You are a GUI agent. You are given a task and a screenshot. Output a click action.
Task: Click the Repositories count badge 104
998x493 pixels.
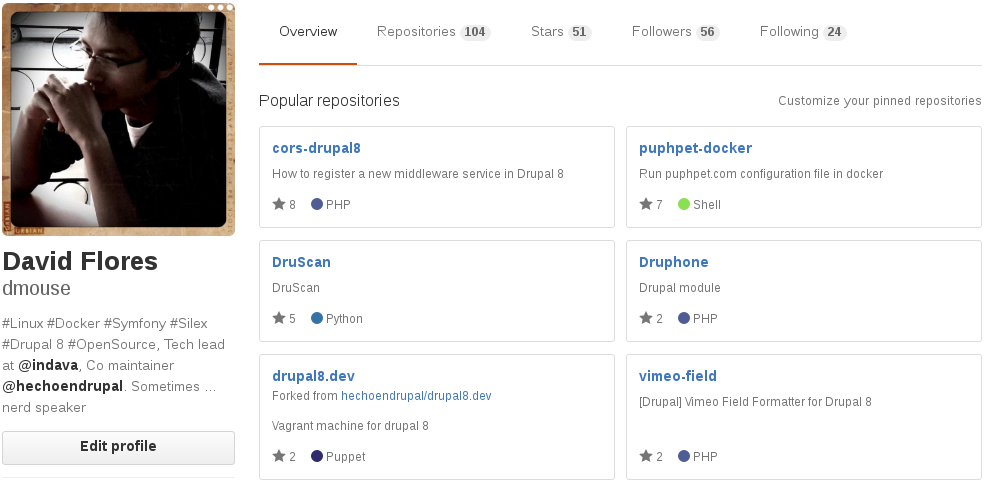point(475,32)
